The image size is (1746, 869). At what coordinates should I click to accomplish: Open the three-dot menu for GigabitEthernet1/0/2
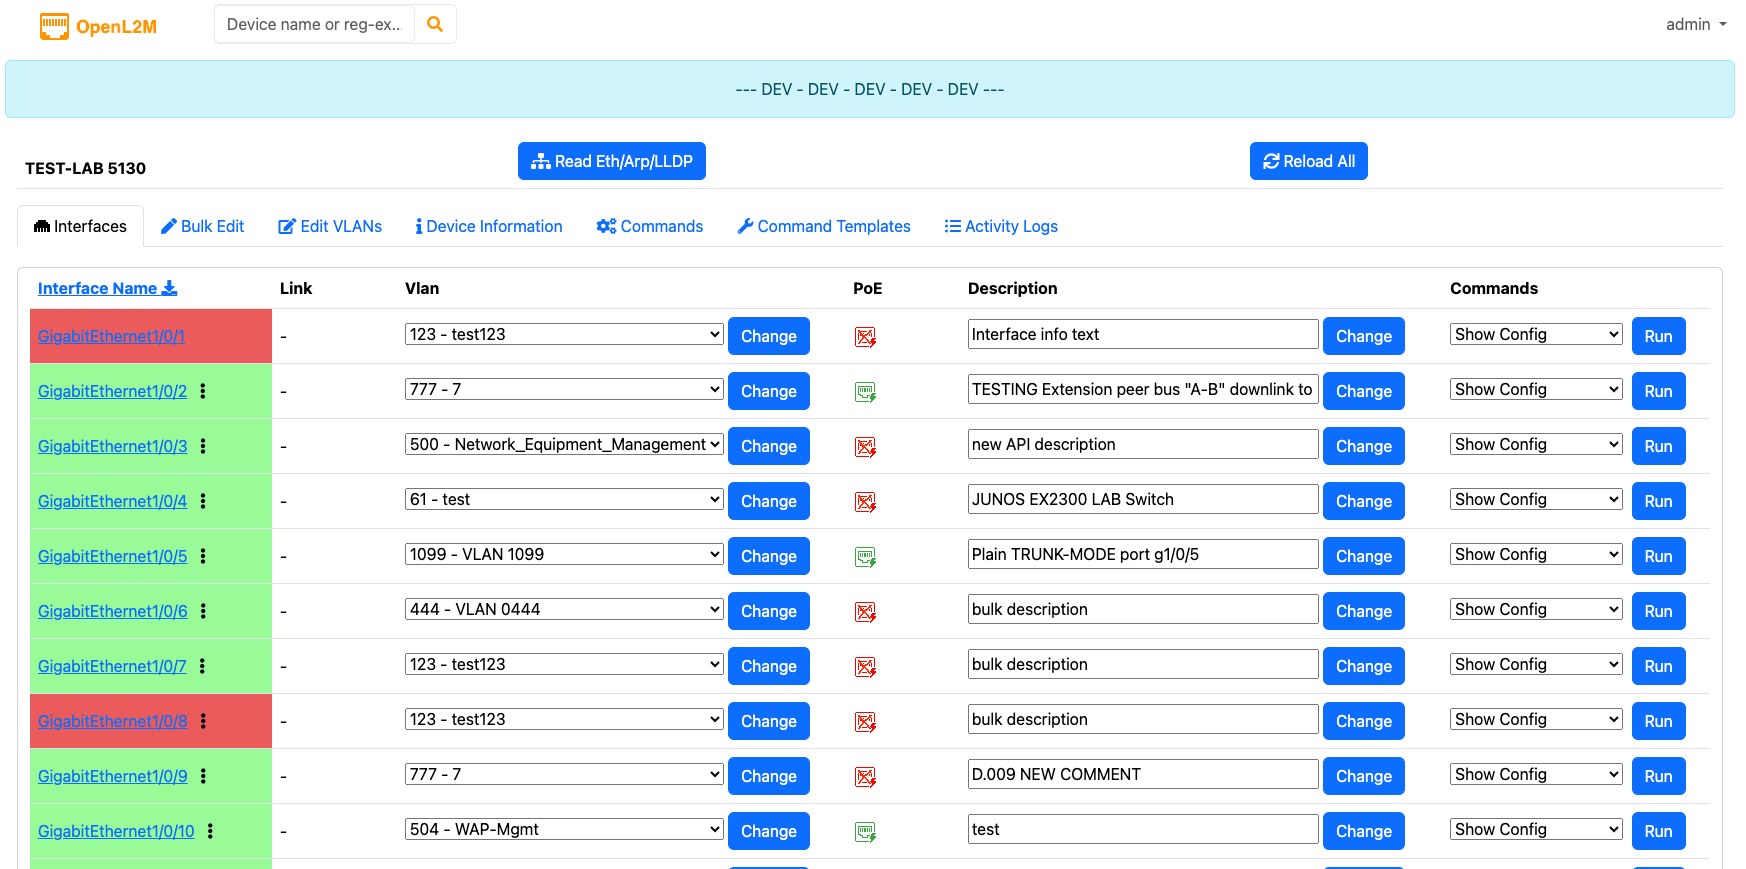pyautogui.click(x=203, y=391)
